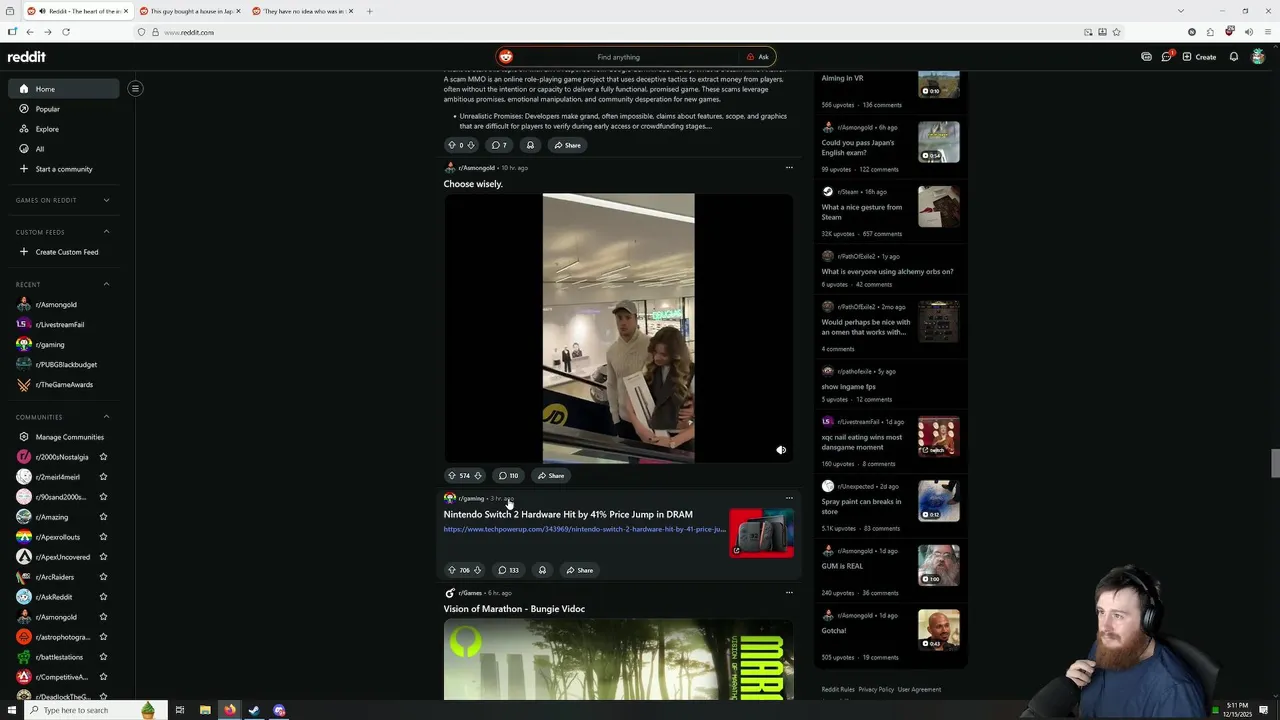Give award on top scam MMO post

[x=530, y=145]
